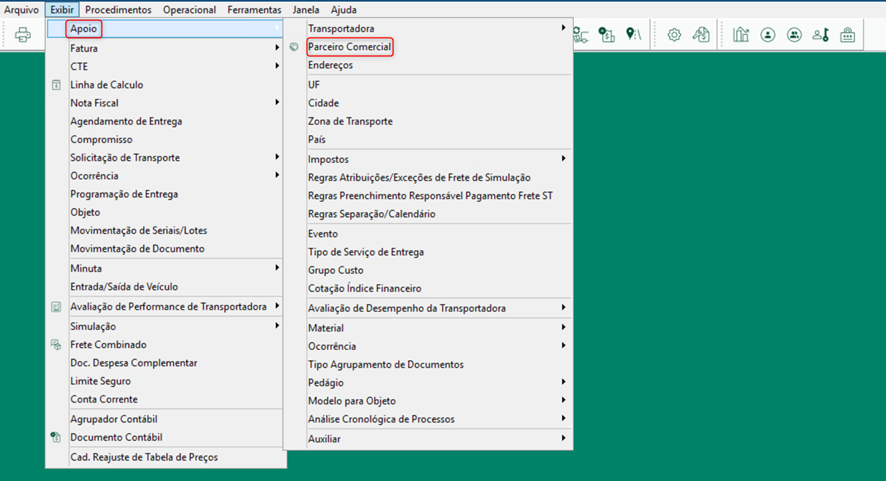Open settings via the gear toolbar icon

pos(674,35)
